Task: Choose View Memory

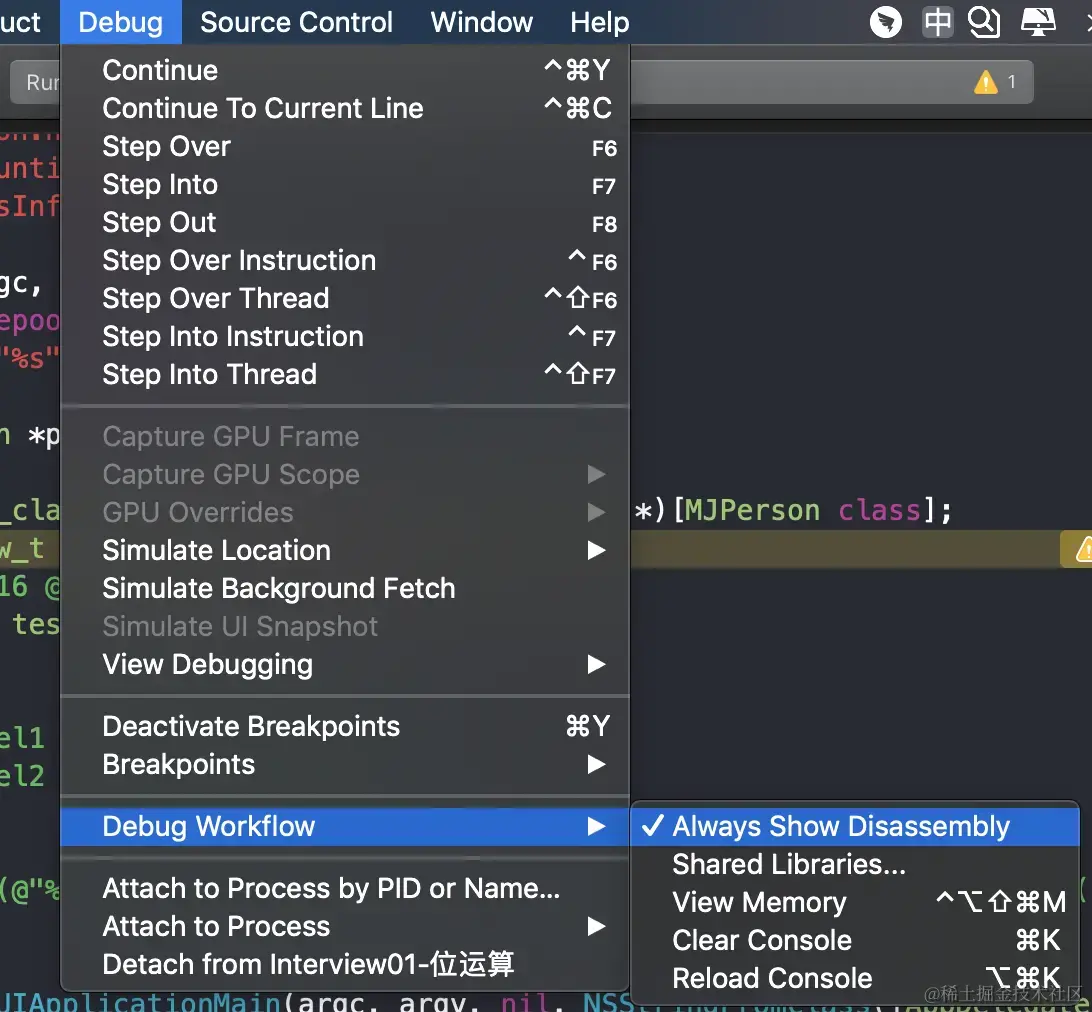Action: click(x=855, y=903)
